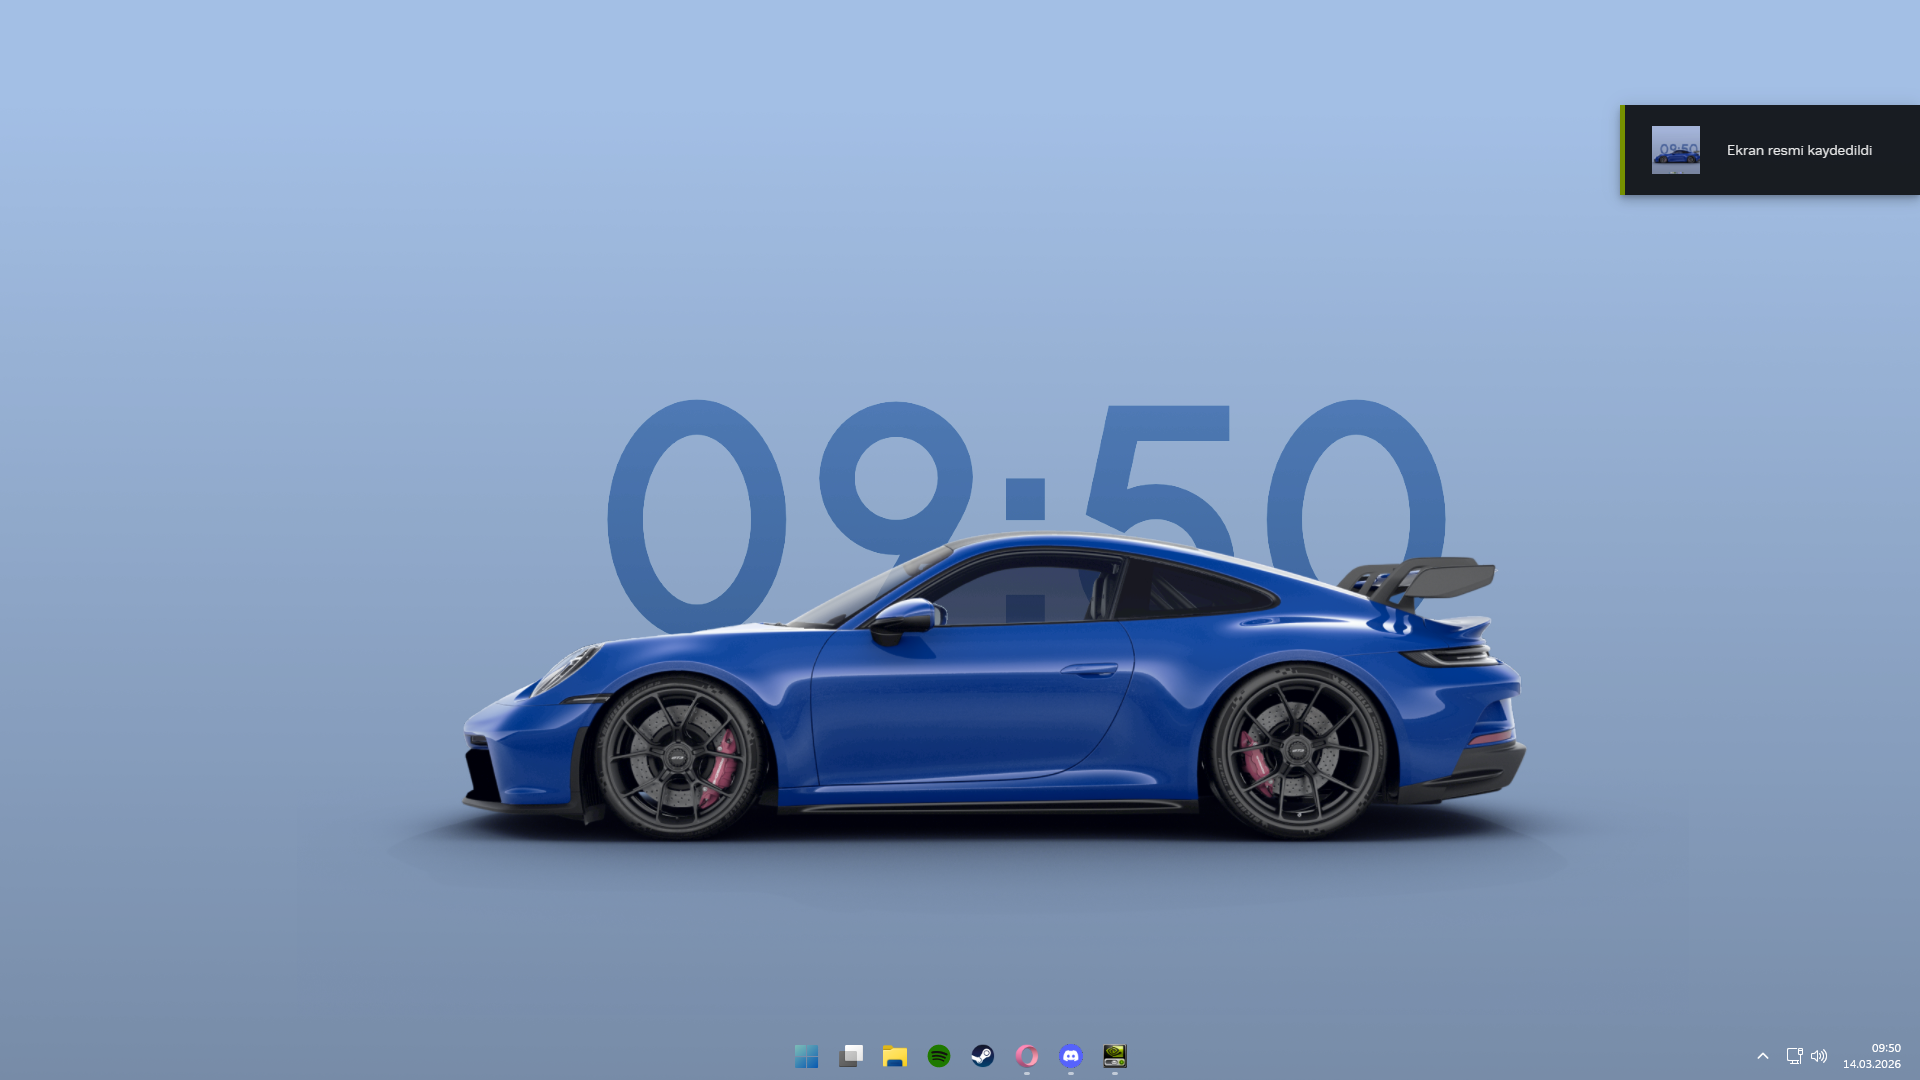Open the volume speaker tray icon

coord(1819,1056)
